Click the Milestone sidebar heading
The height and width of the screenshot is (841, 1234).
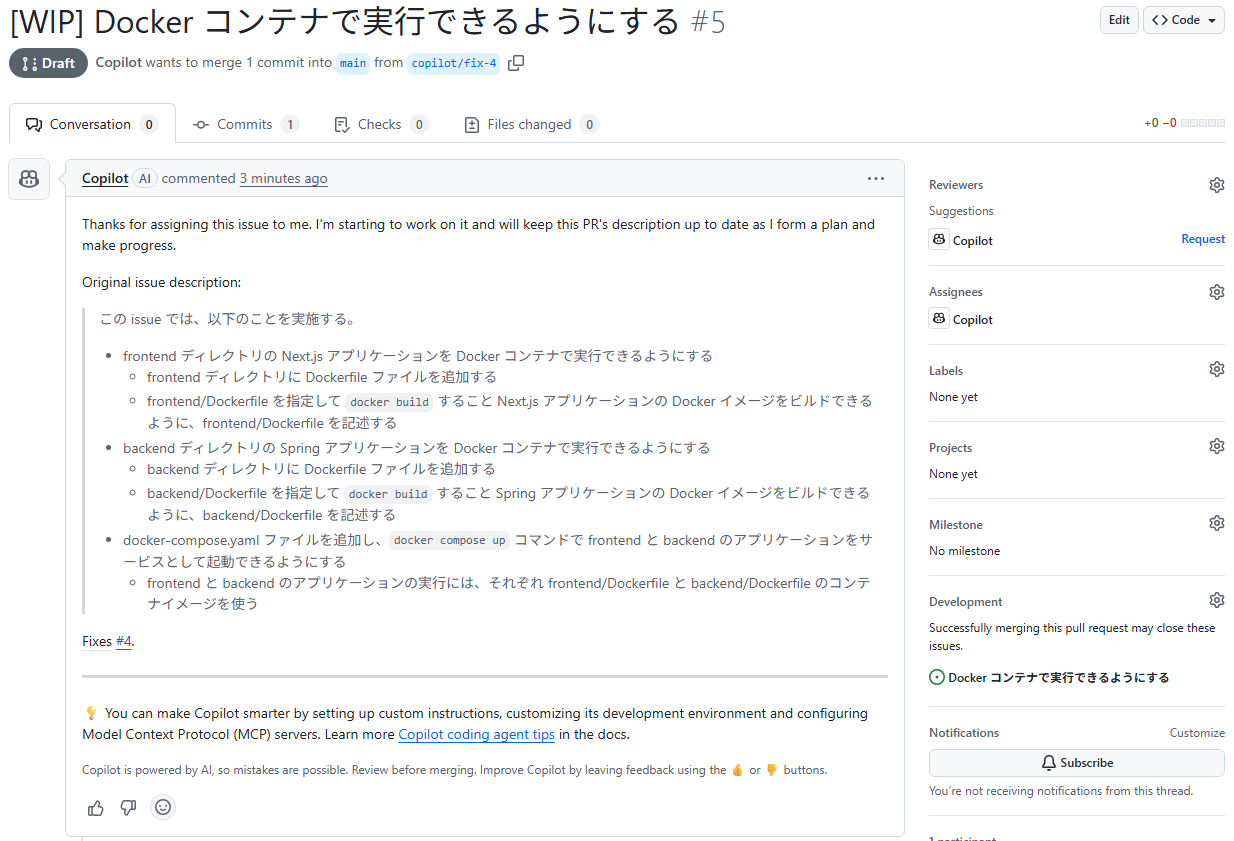pyautogui.click(x=956, y=525)
